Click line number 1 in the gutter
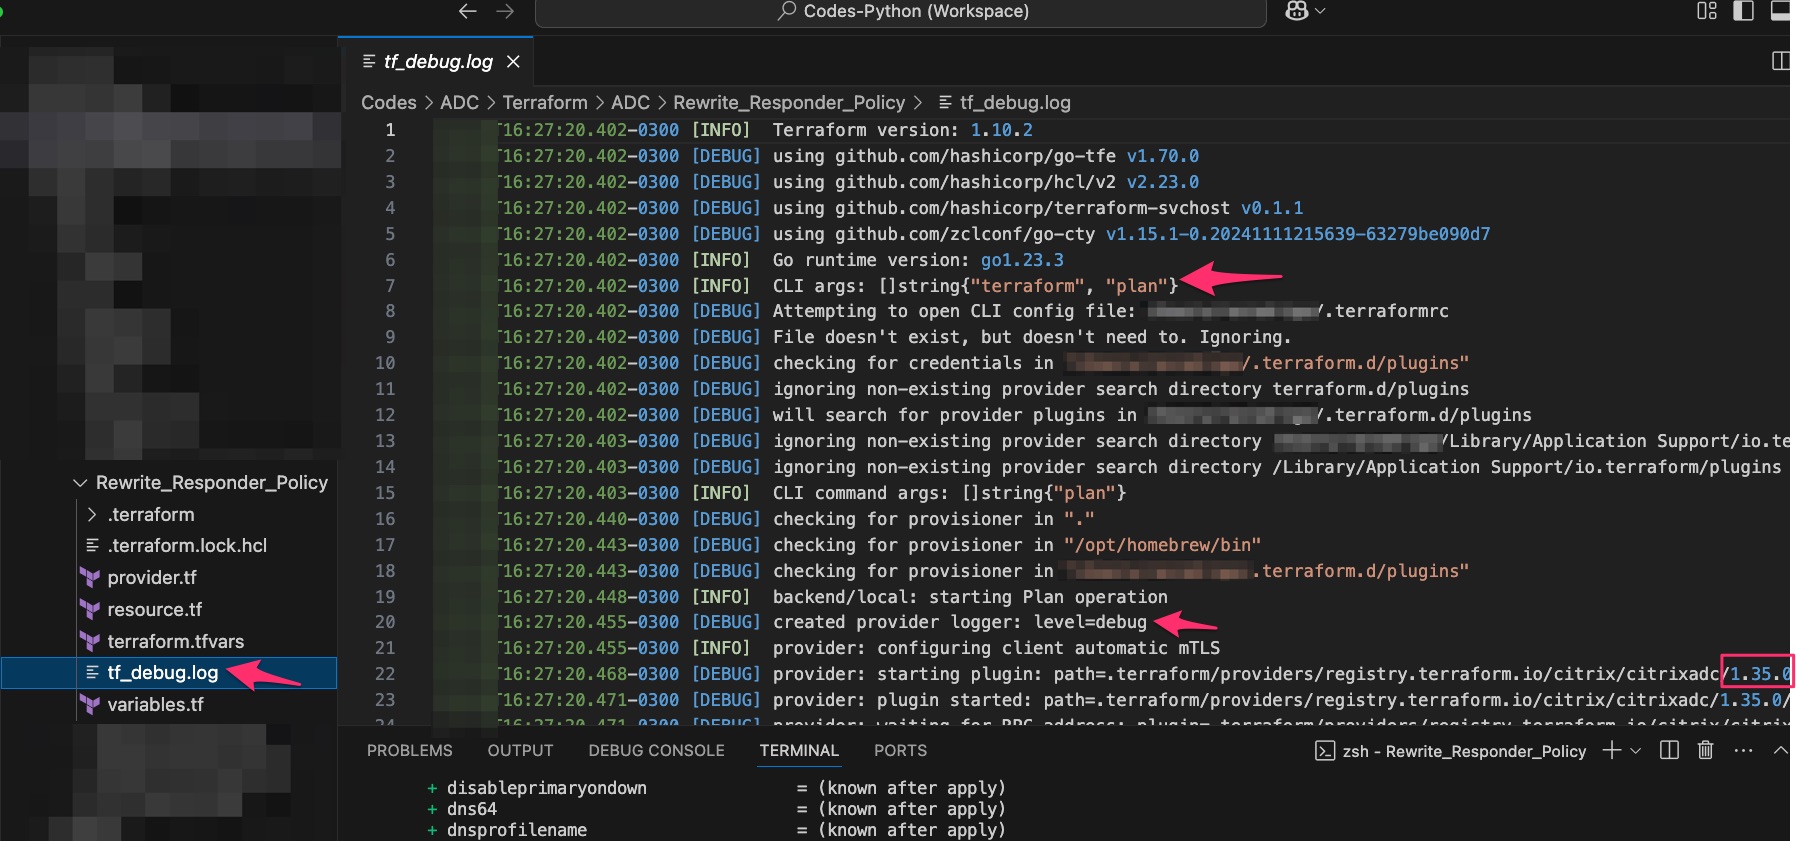Screen dimensions: 1796x841 click(390, 131)
